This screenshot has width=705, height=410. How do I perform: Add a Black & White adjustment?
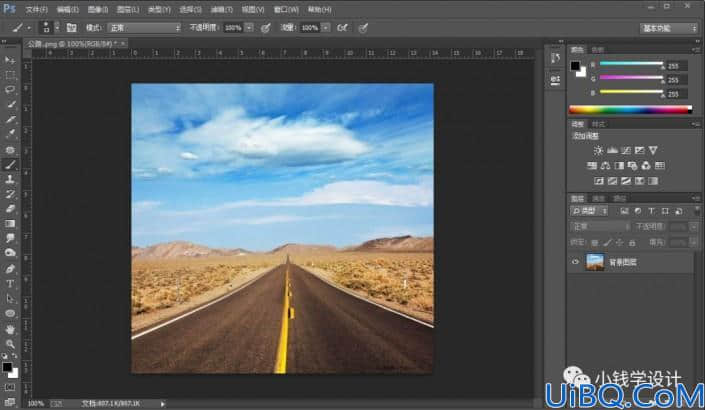[x=619, y=166]
